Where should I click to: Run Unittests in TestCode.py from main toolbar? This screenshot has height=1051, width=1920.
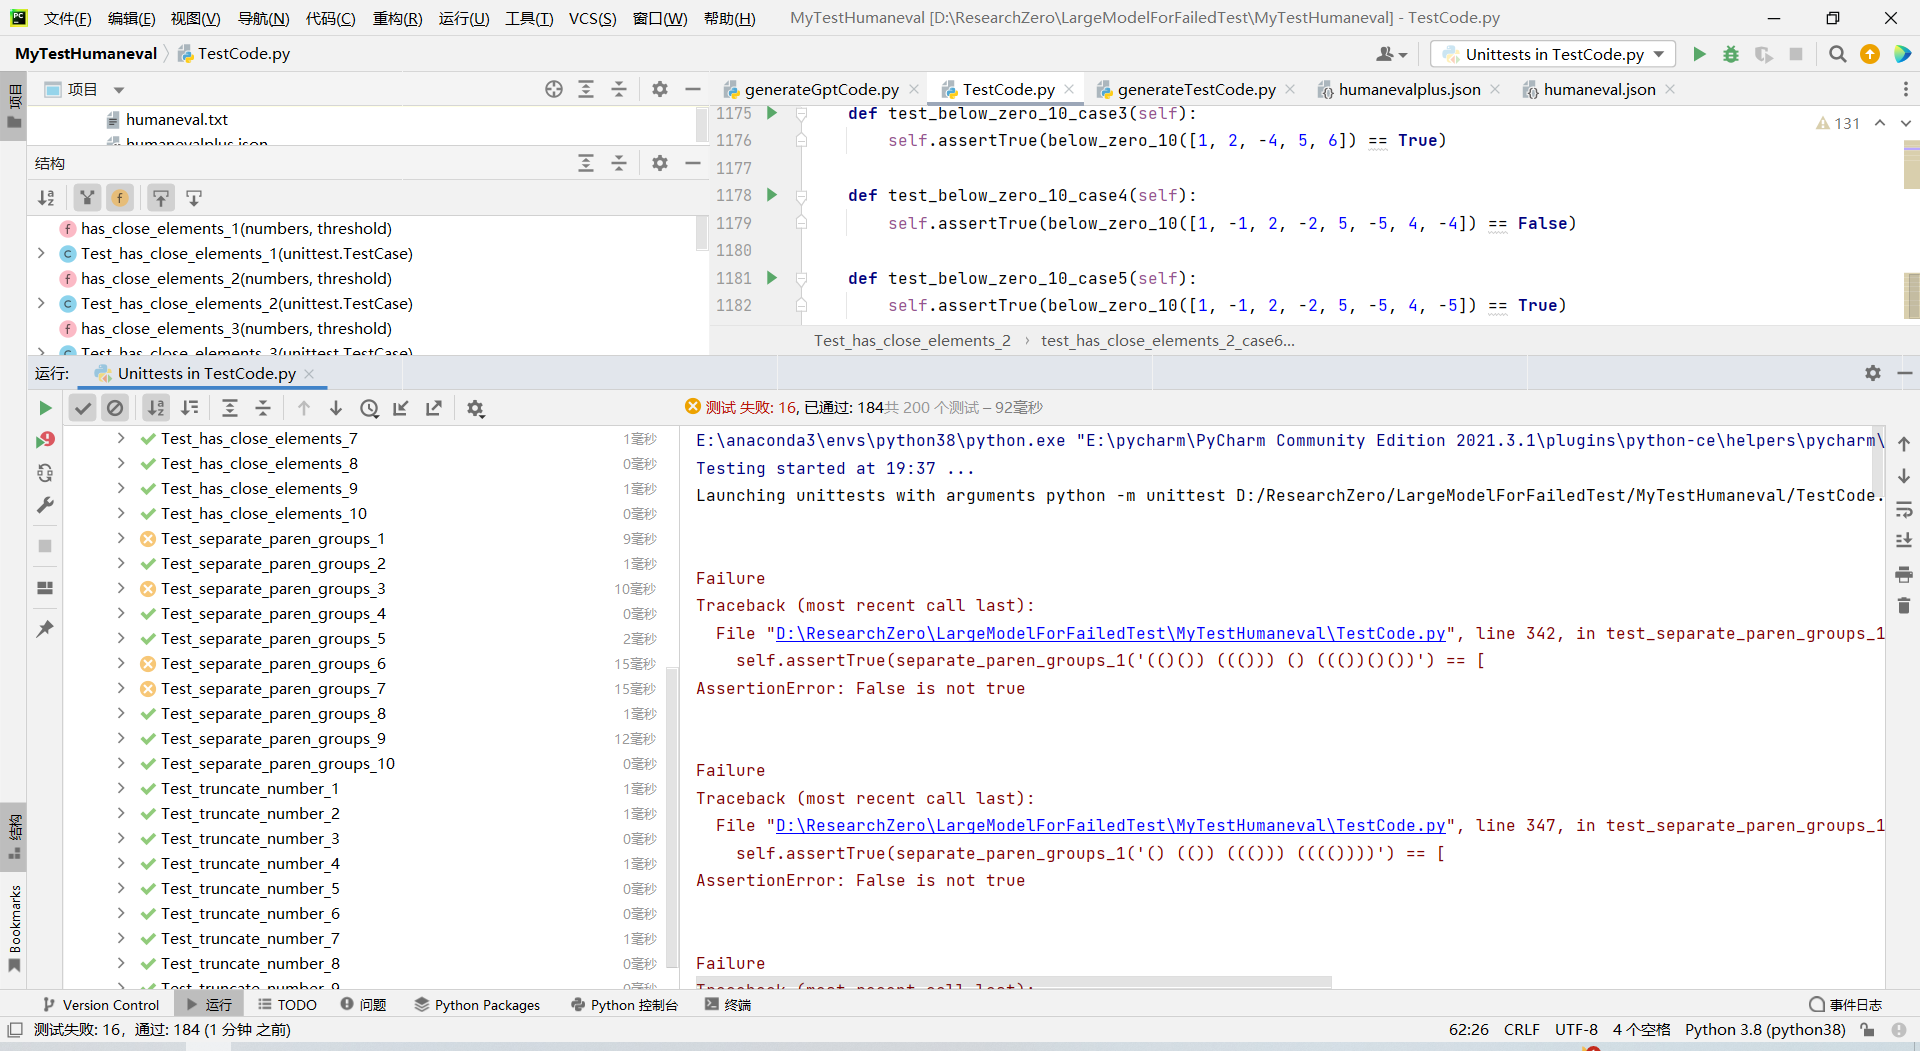1699,54
